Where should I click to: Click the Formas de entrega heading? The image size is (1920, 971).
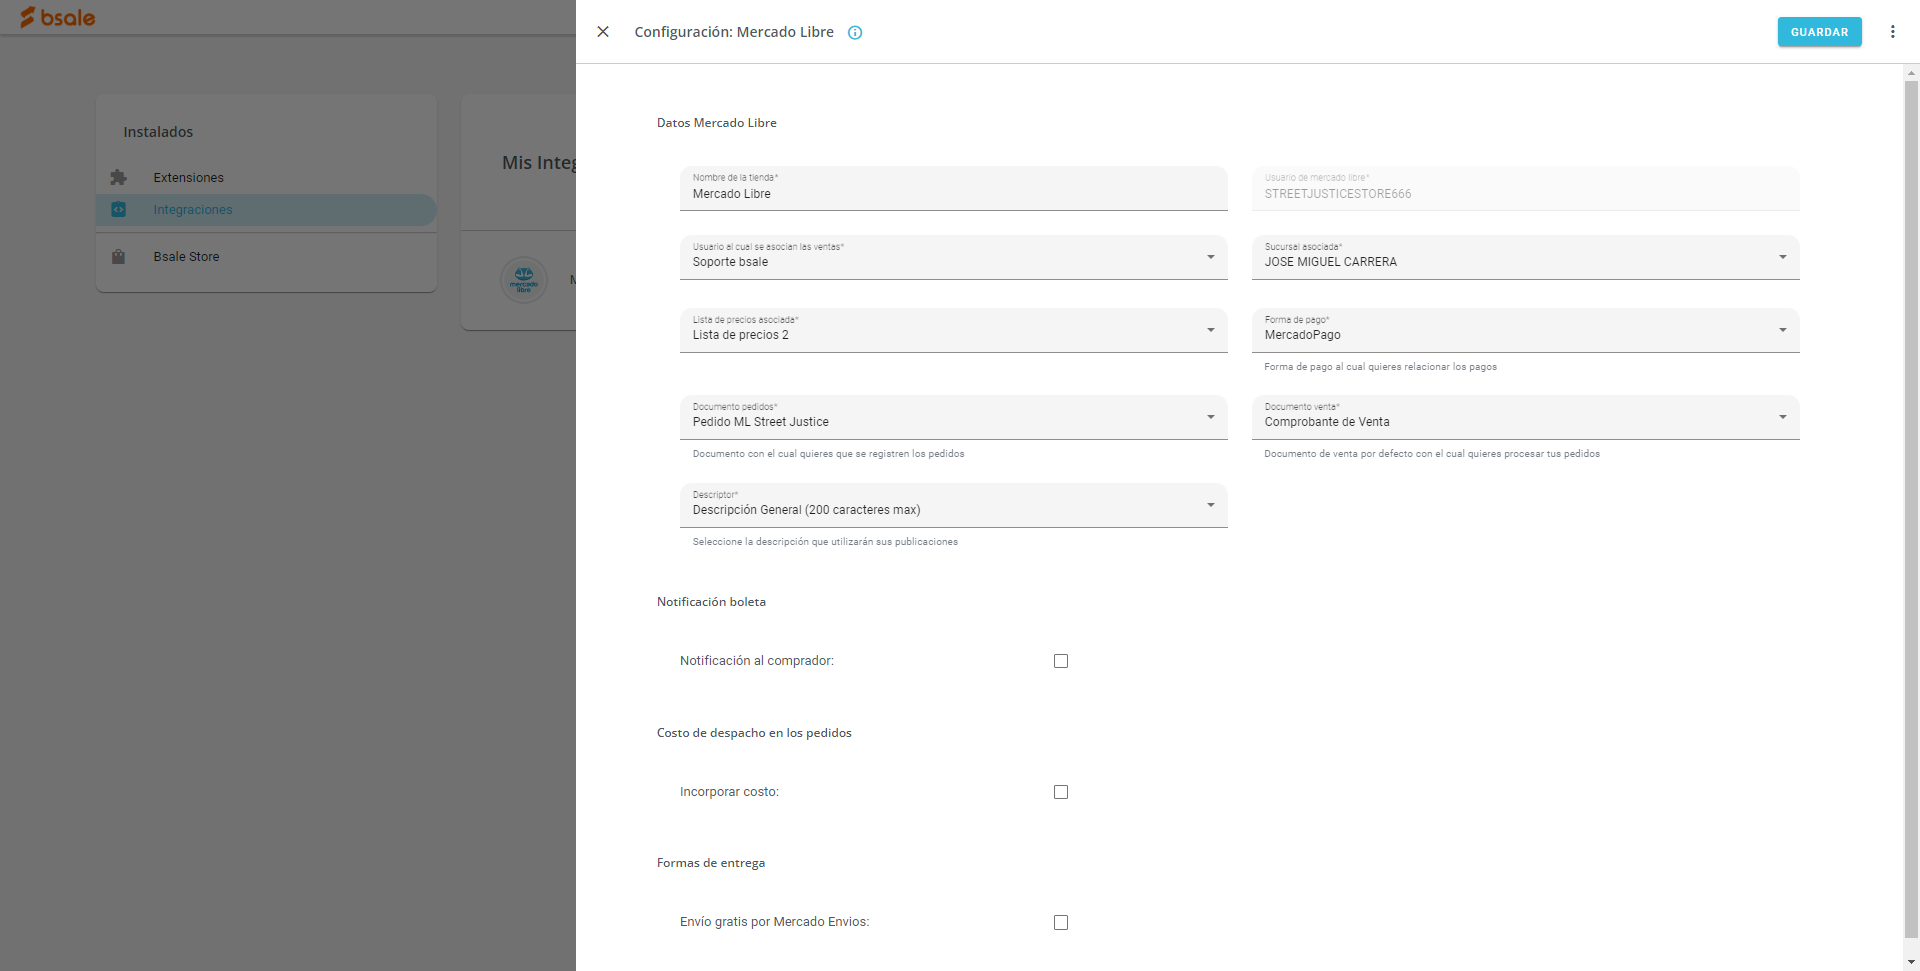pyautogui.click(x=710, y=863)
